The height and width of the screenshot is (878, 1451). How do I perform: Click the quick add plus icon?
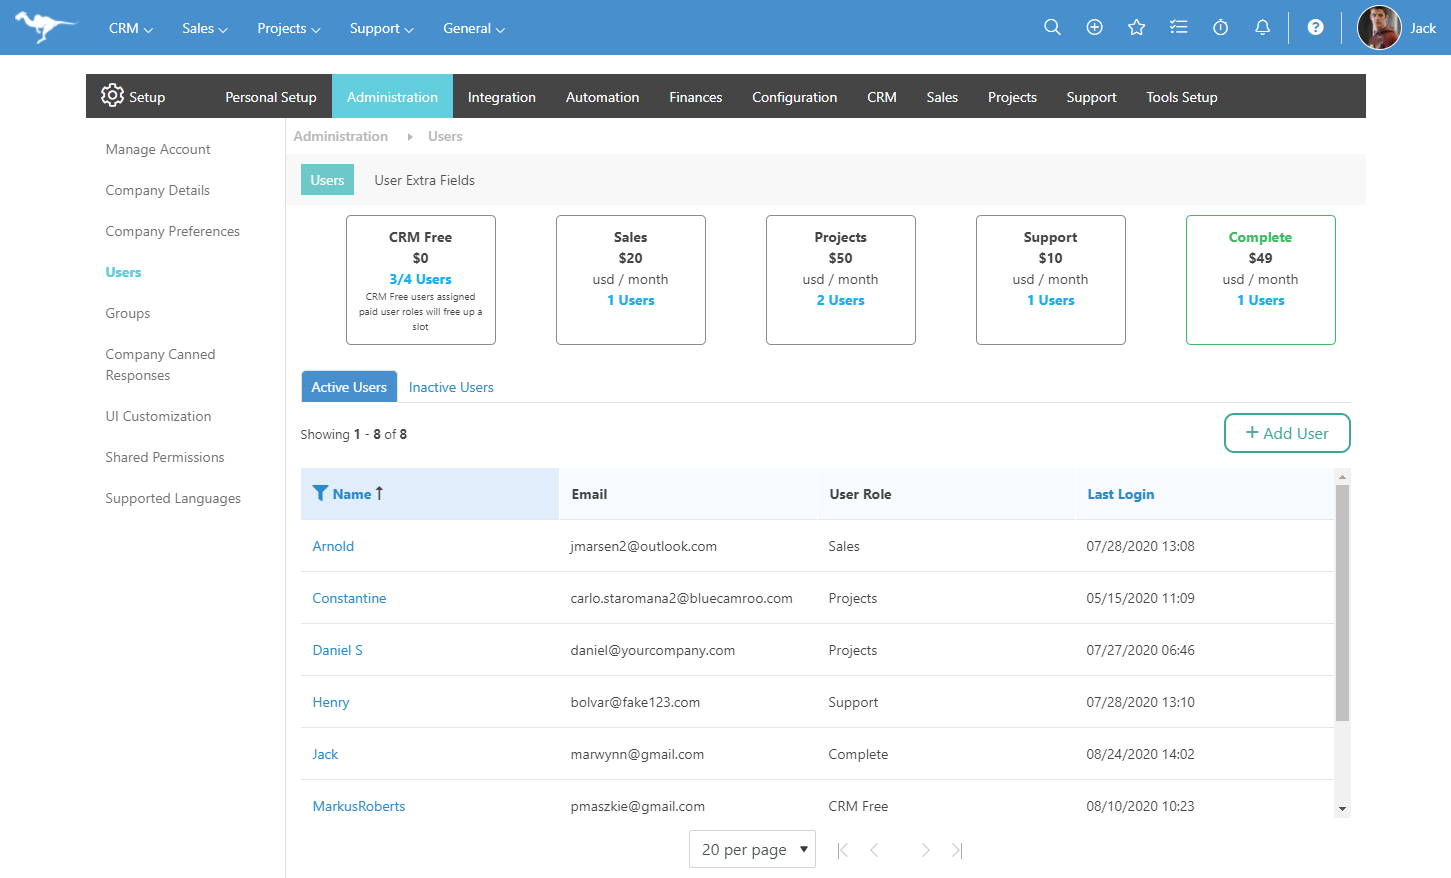click(1094, 27)
